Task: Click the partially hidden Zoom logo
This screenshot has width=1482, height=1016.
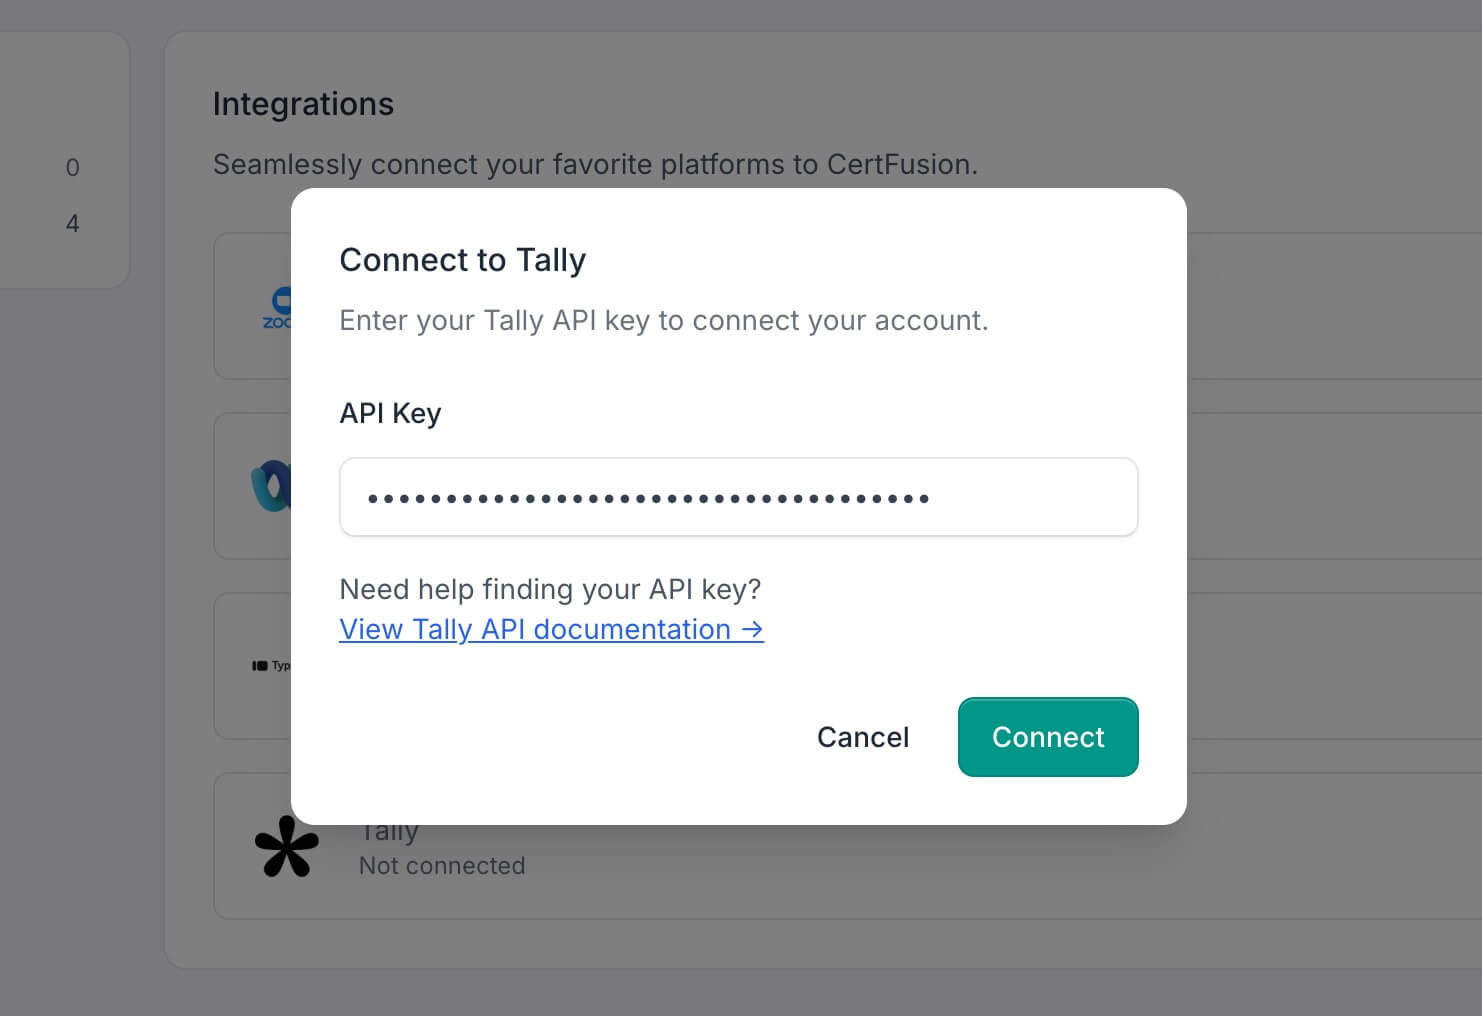Action: click(277, 307)
